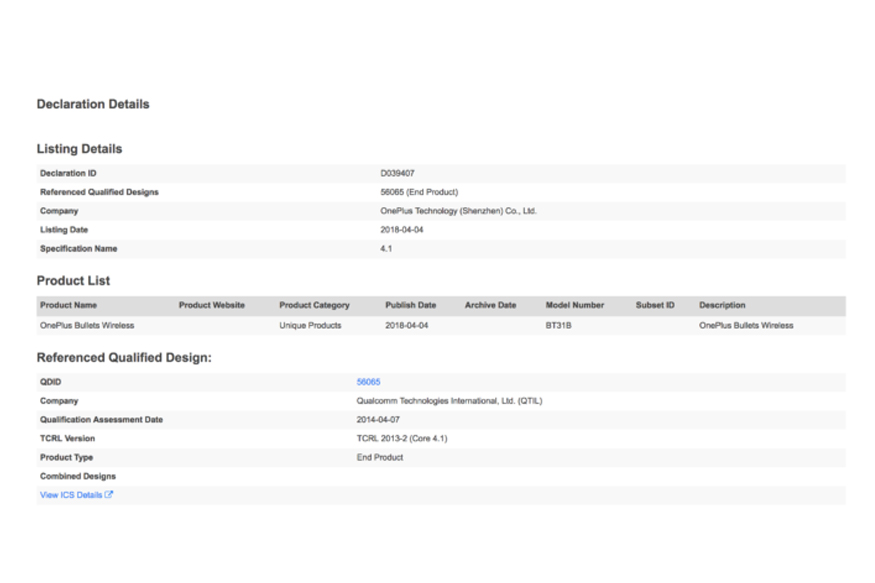Click the Combined Designs label
Viewport: 875px width, 583px height.
point(78,476)
